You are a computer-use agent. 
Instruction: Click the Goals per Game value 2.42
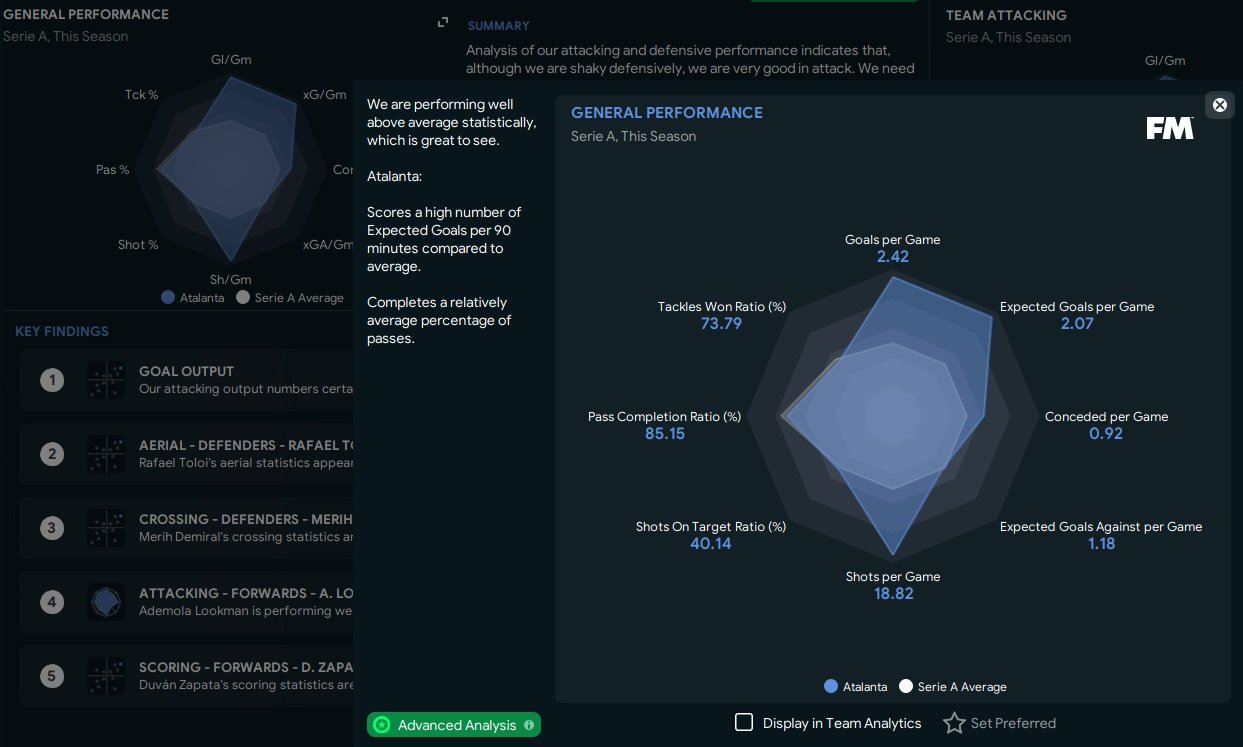[x=892, y=257]
